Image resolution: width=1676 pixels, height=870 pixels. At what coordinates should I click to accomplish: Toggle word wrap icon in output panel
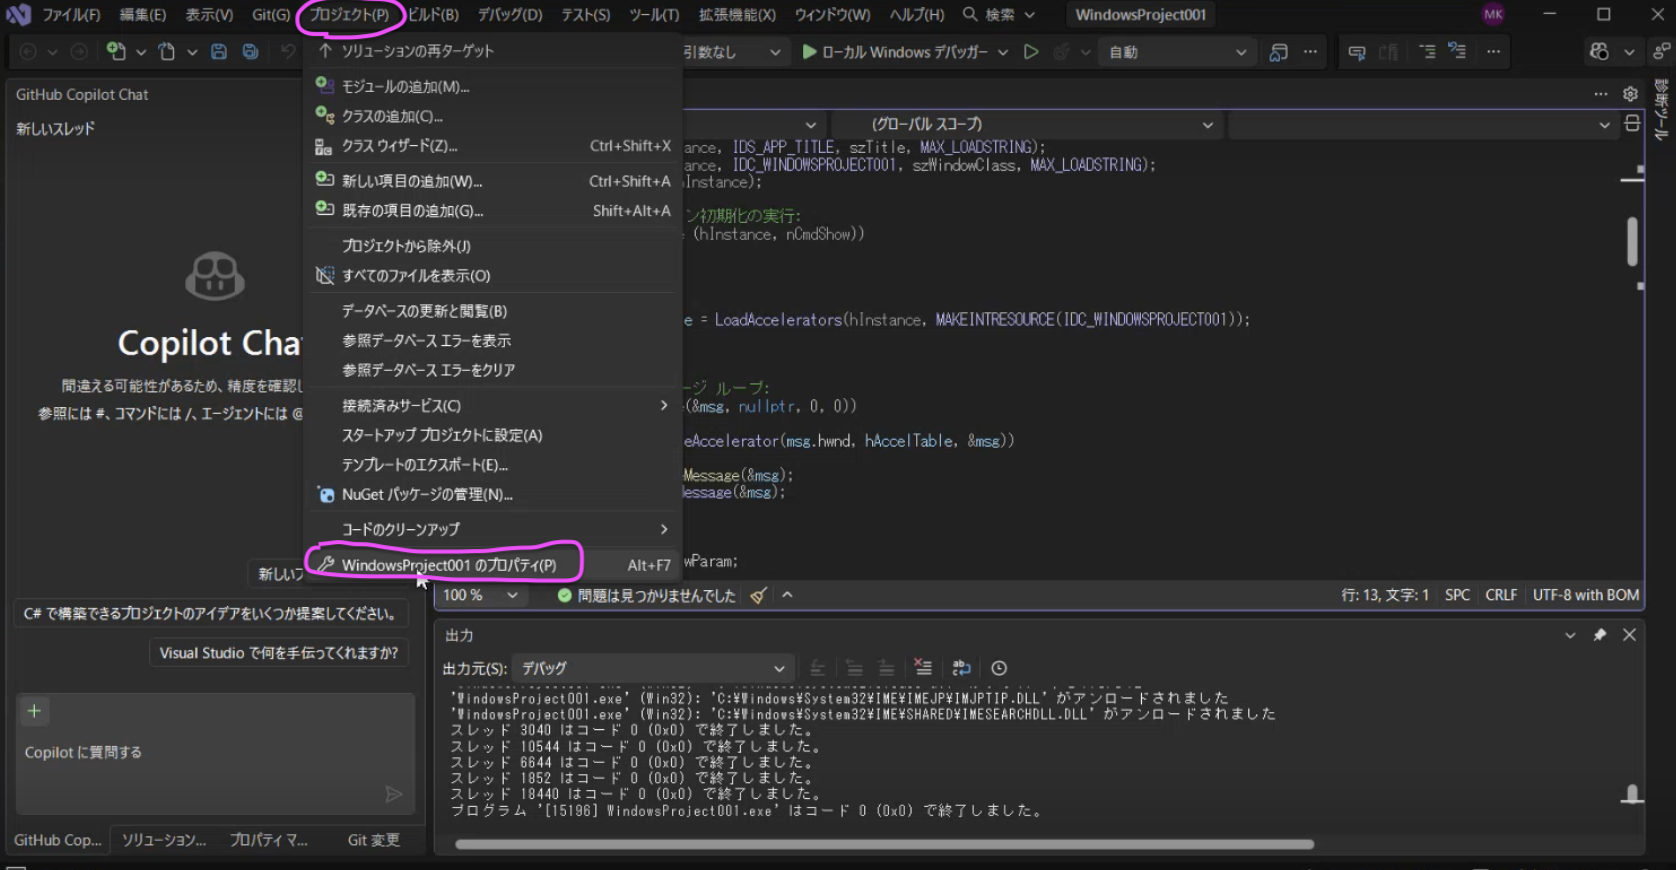coord(961,667)
